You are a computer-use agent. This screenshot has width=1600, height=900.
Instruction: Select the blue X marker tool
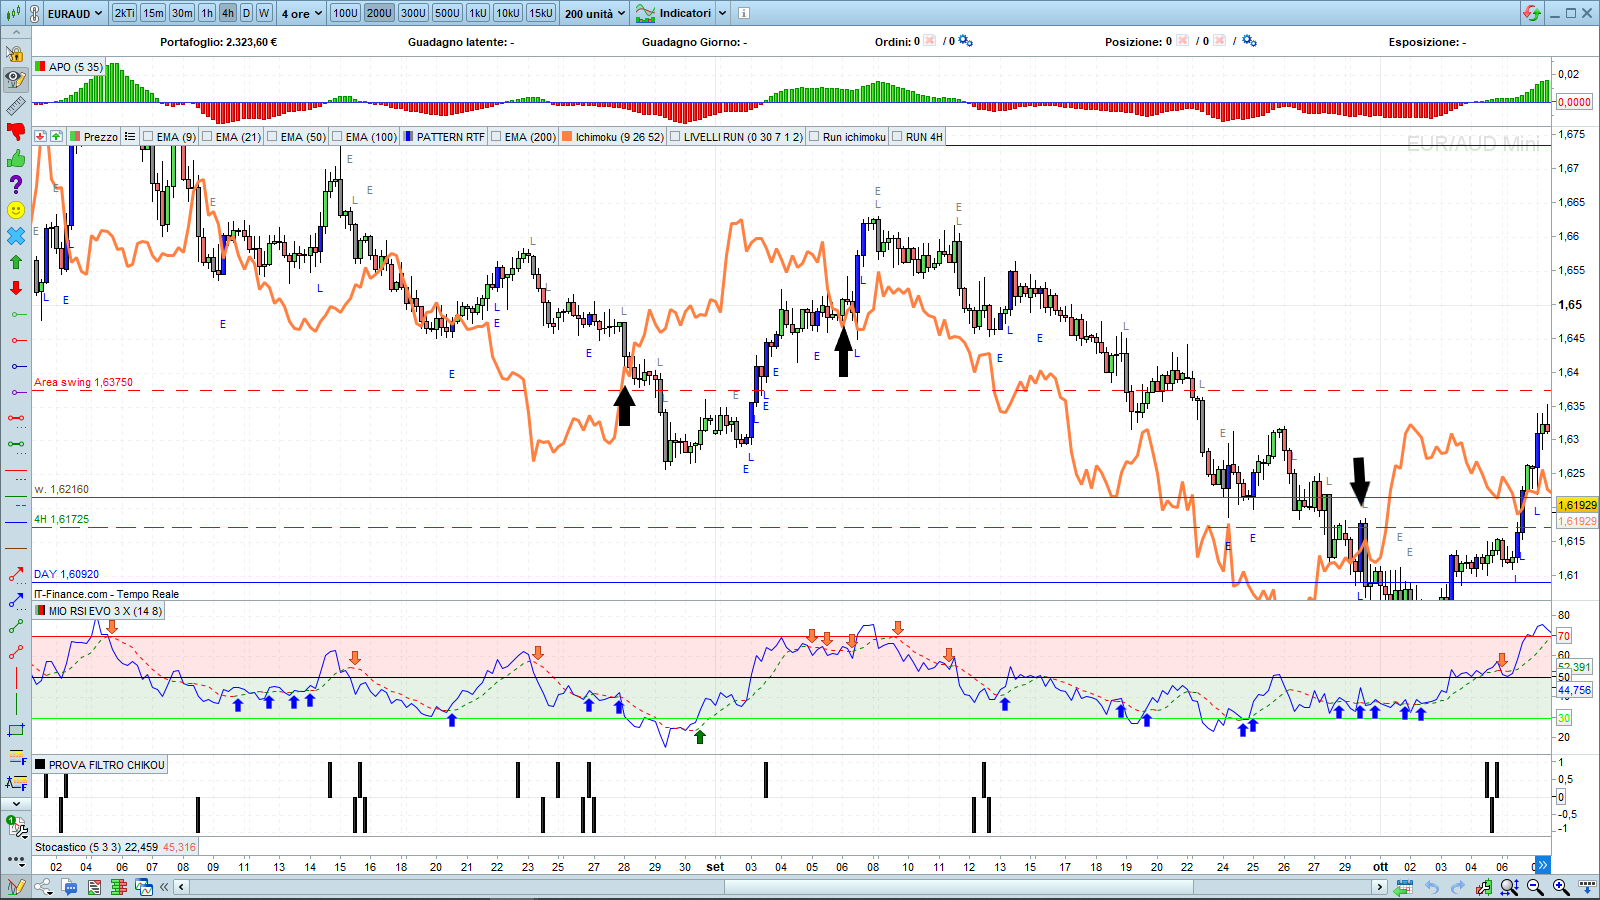tap(15, 236)
